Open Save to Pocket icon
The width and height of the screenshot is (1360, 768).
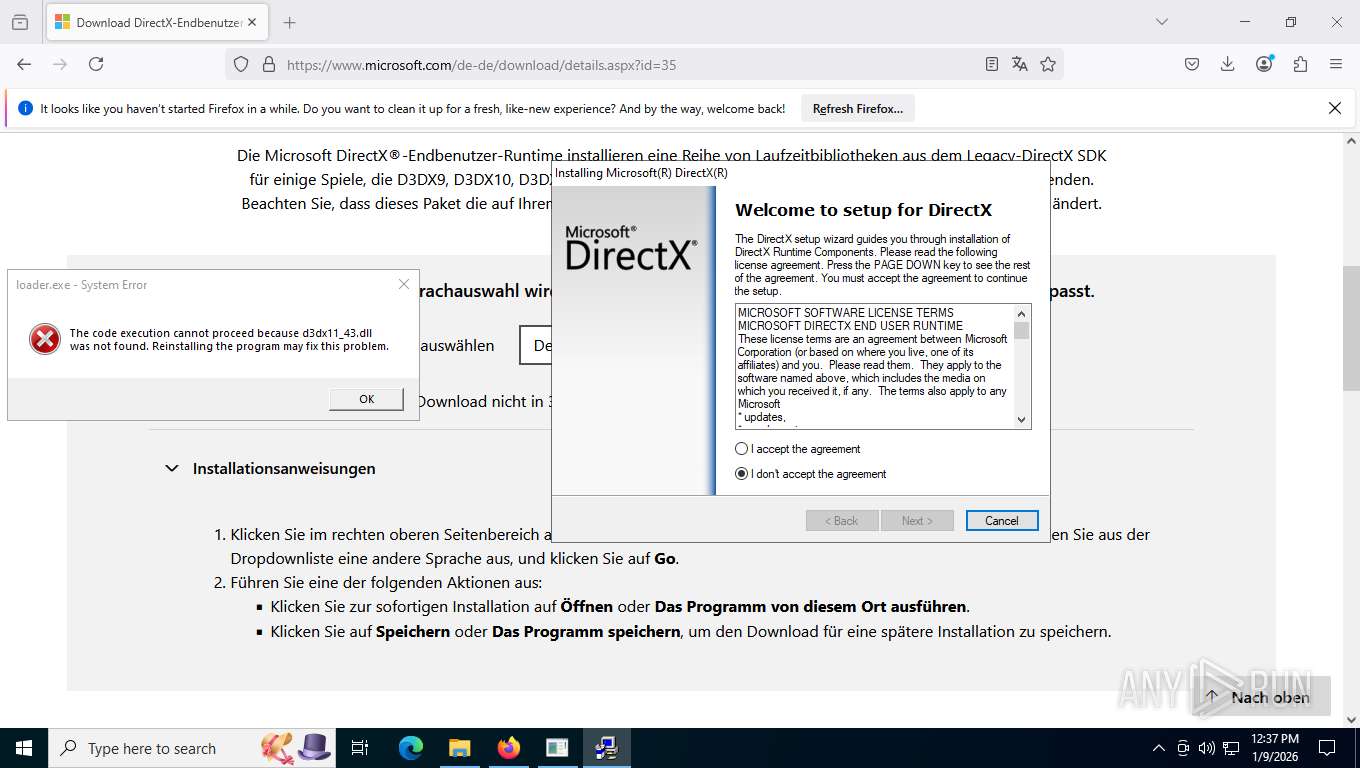(x=1192, y=64)
